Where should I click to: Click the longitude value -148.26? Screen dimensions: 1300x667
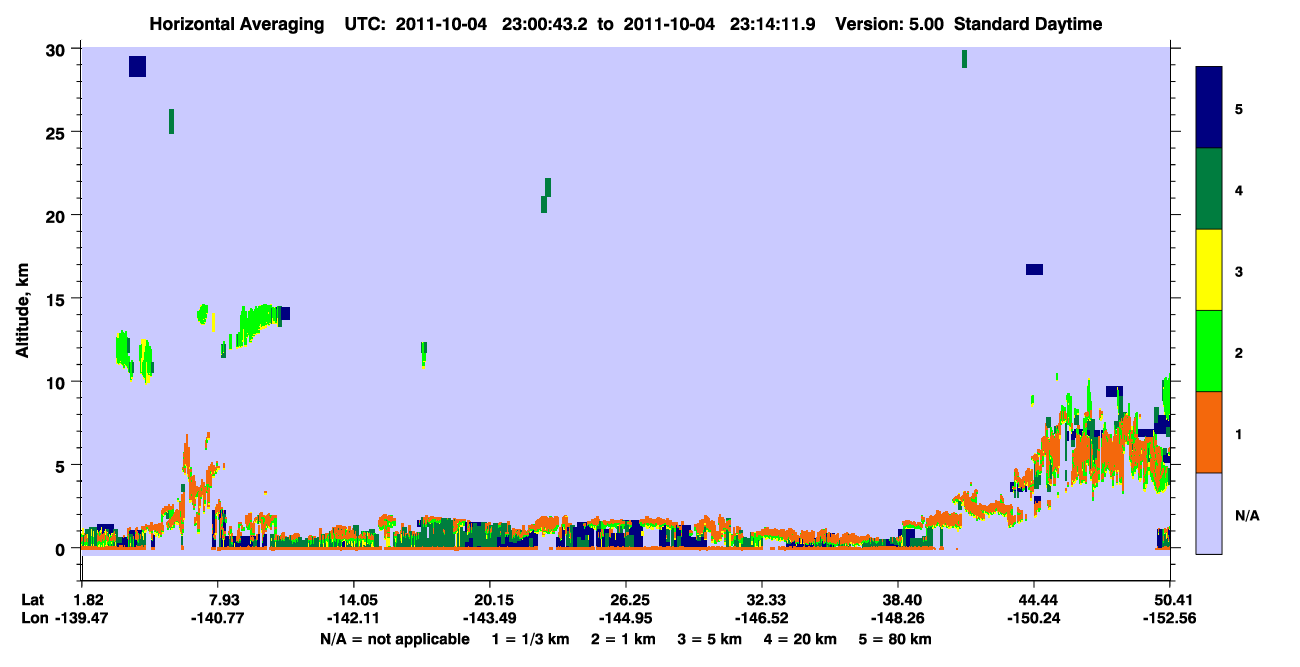[x=898, y=619]
